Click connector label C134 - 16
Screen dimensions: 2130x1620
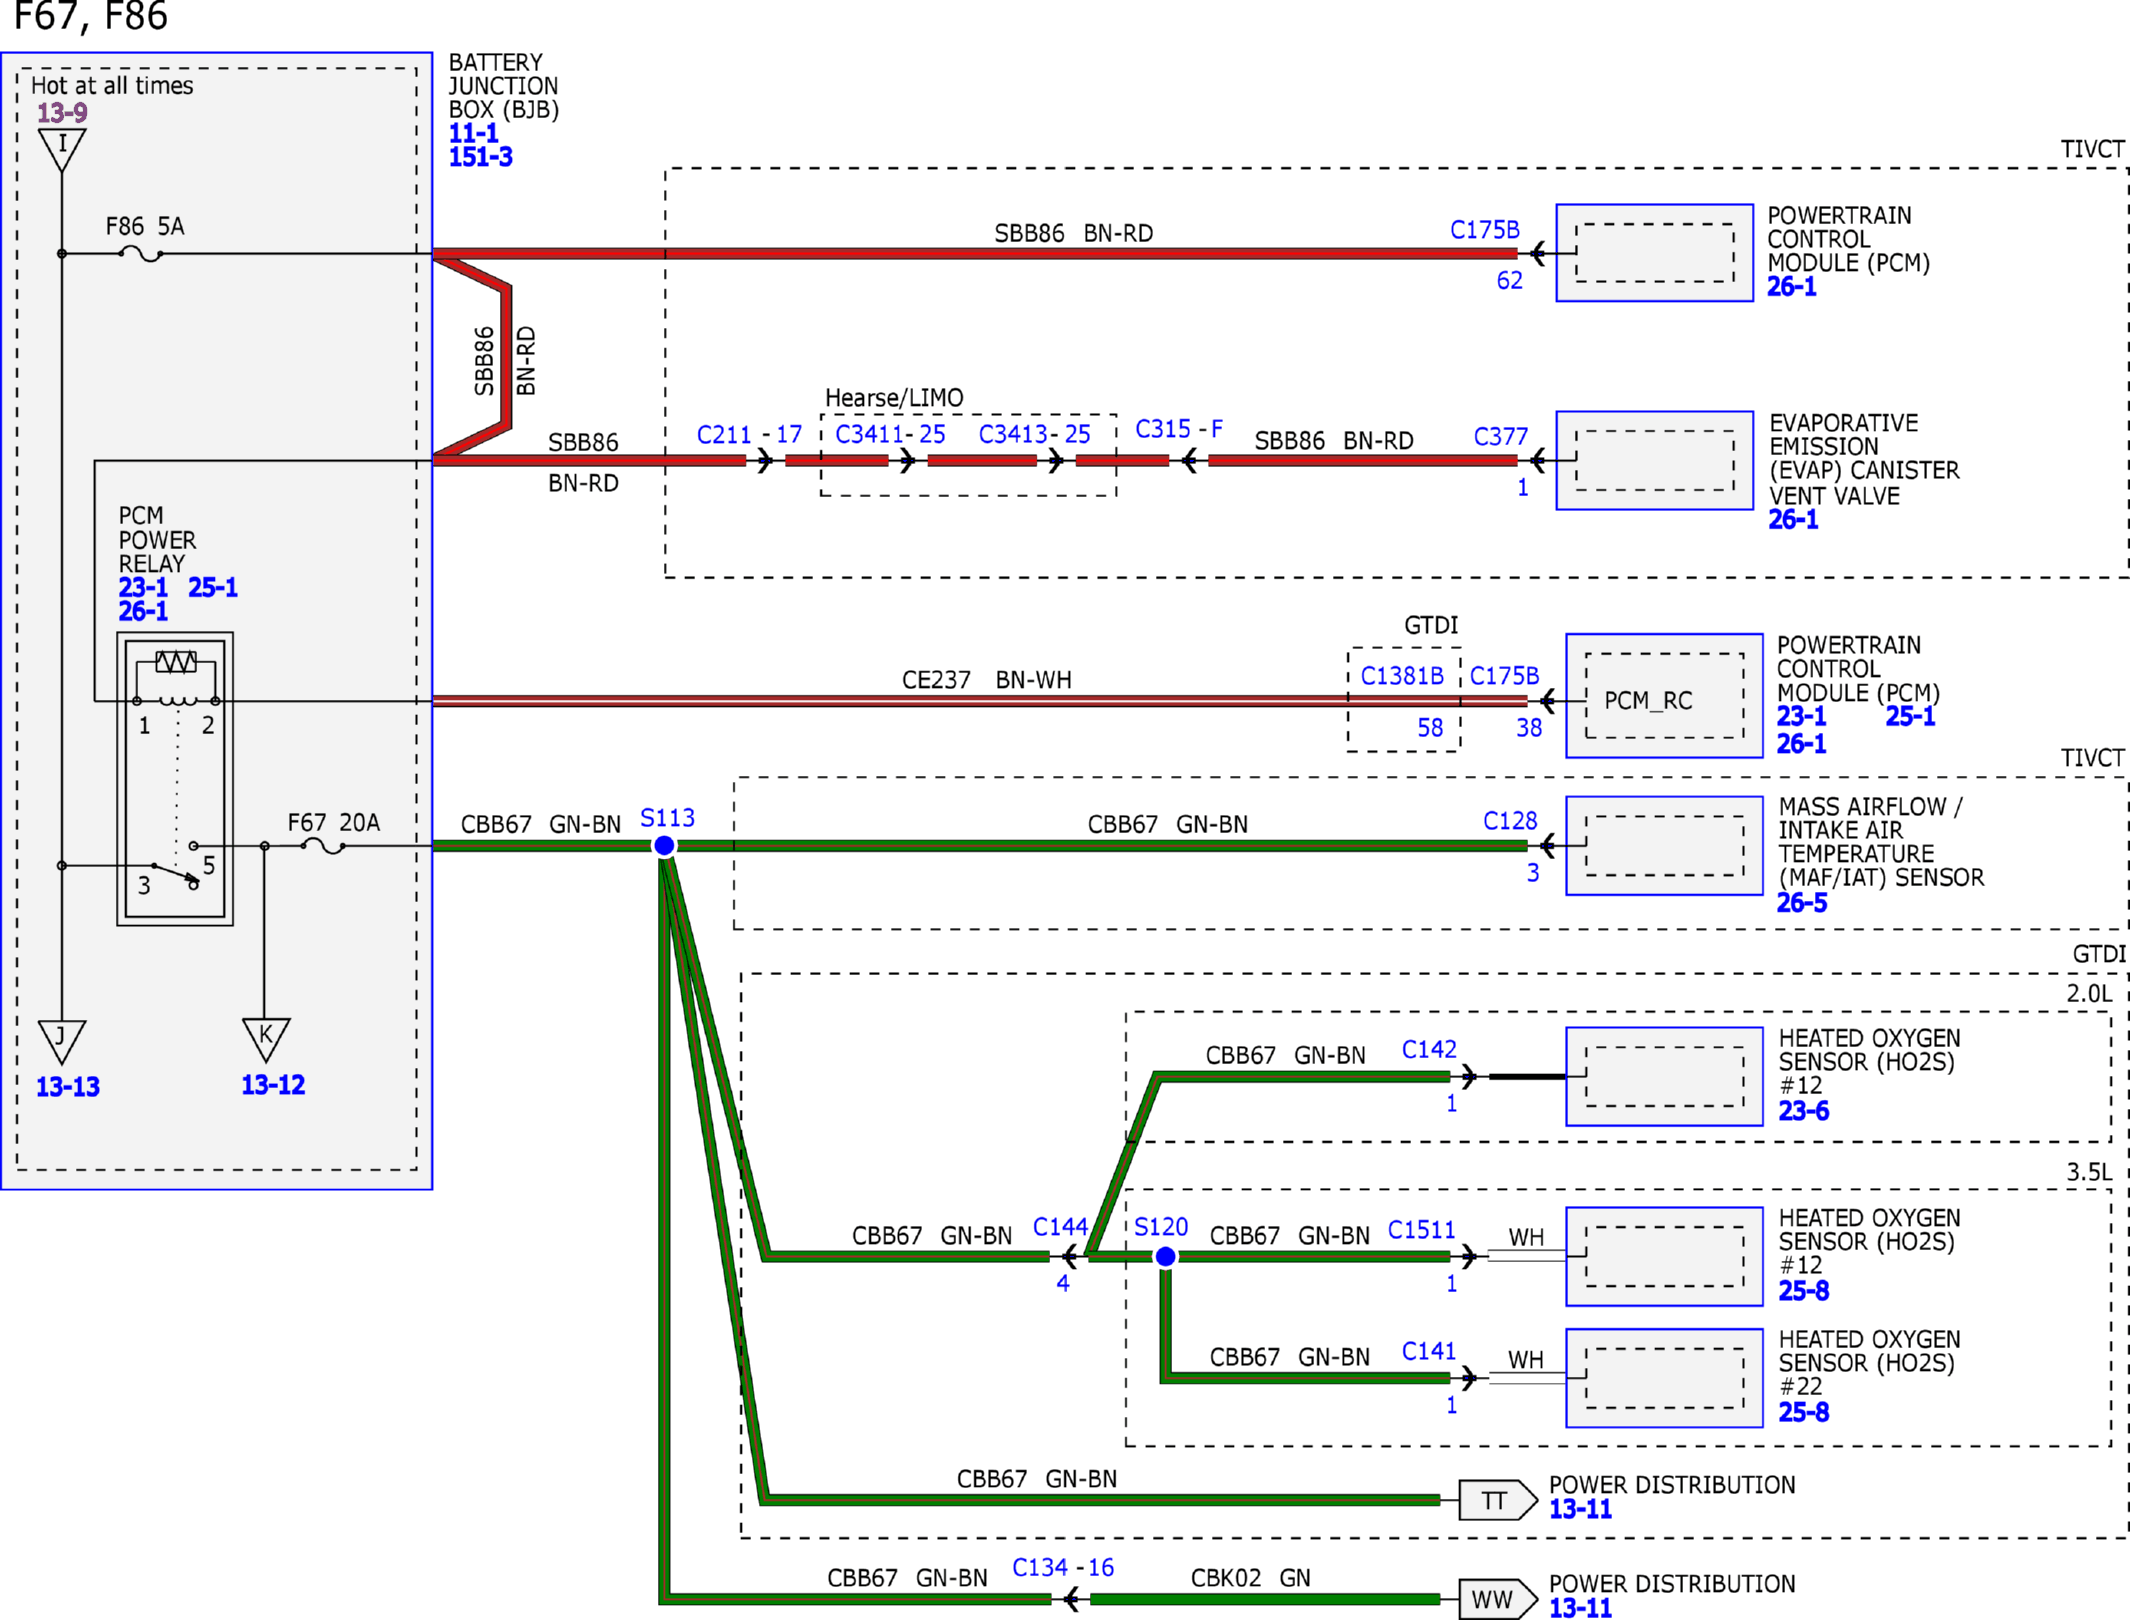(1063, 1568)
